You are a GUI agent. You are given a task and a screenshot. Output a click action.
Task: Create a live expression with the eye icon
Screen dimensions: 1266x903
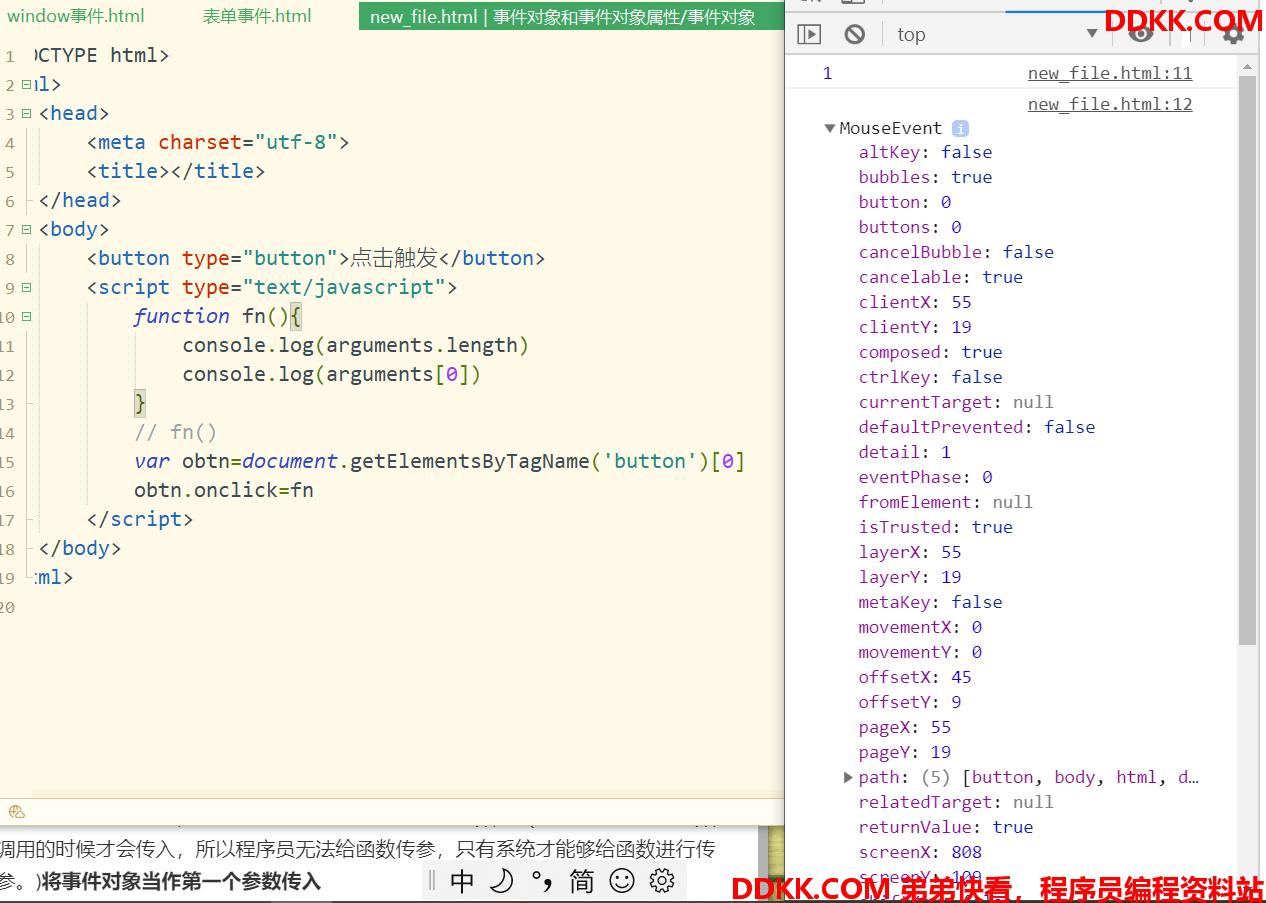1141,34
